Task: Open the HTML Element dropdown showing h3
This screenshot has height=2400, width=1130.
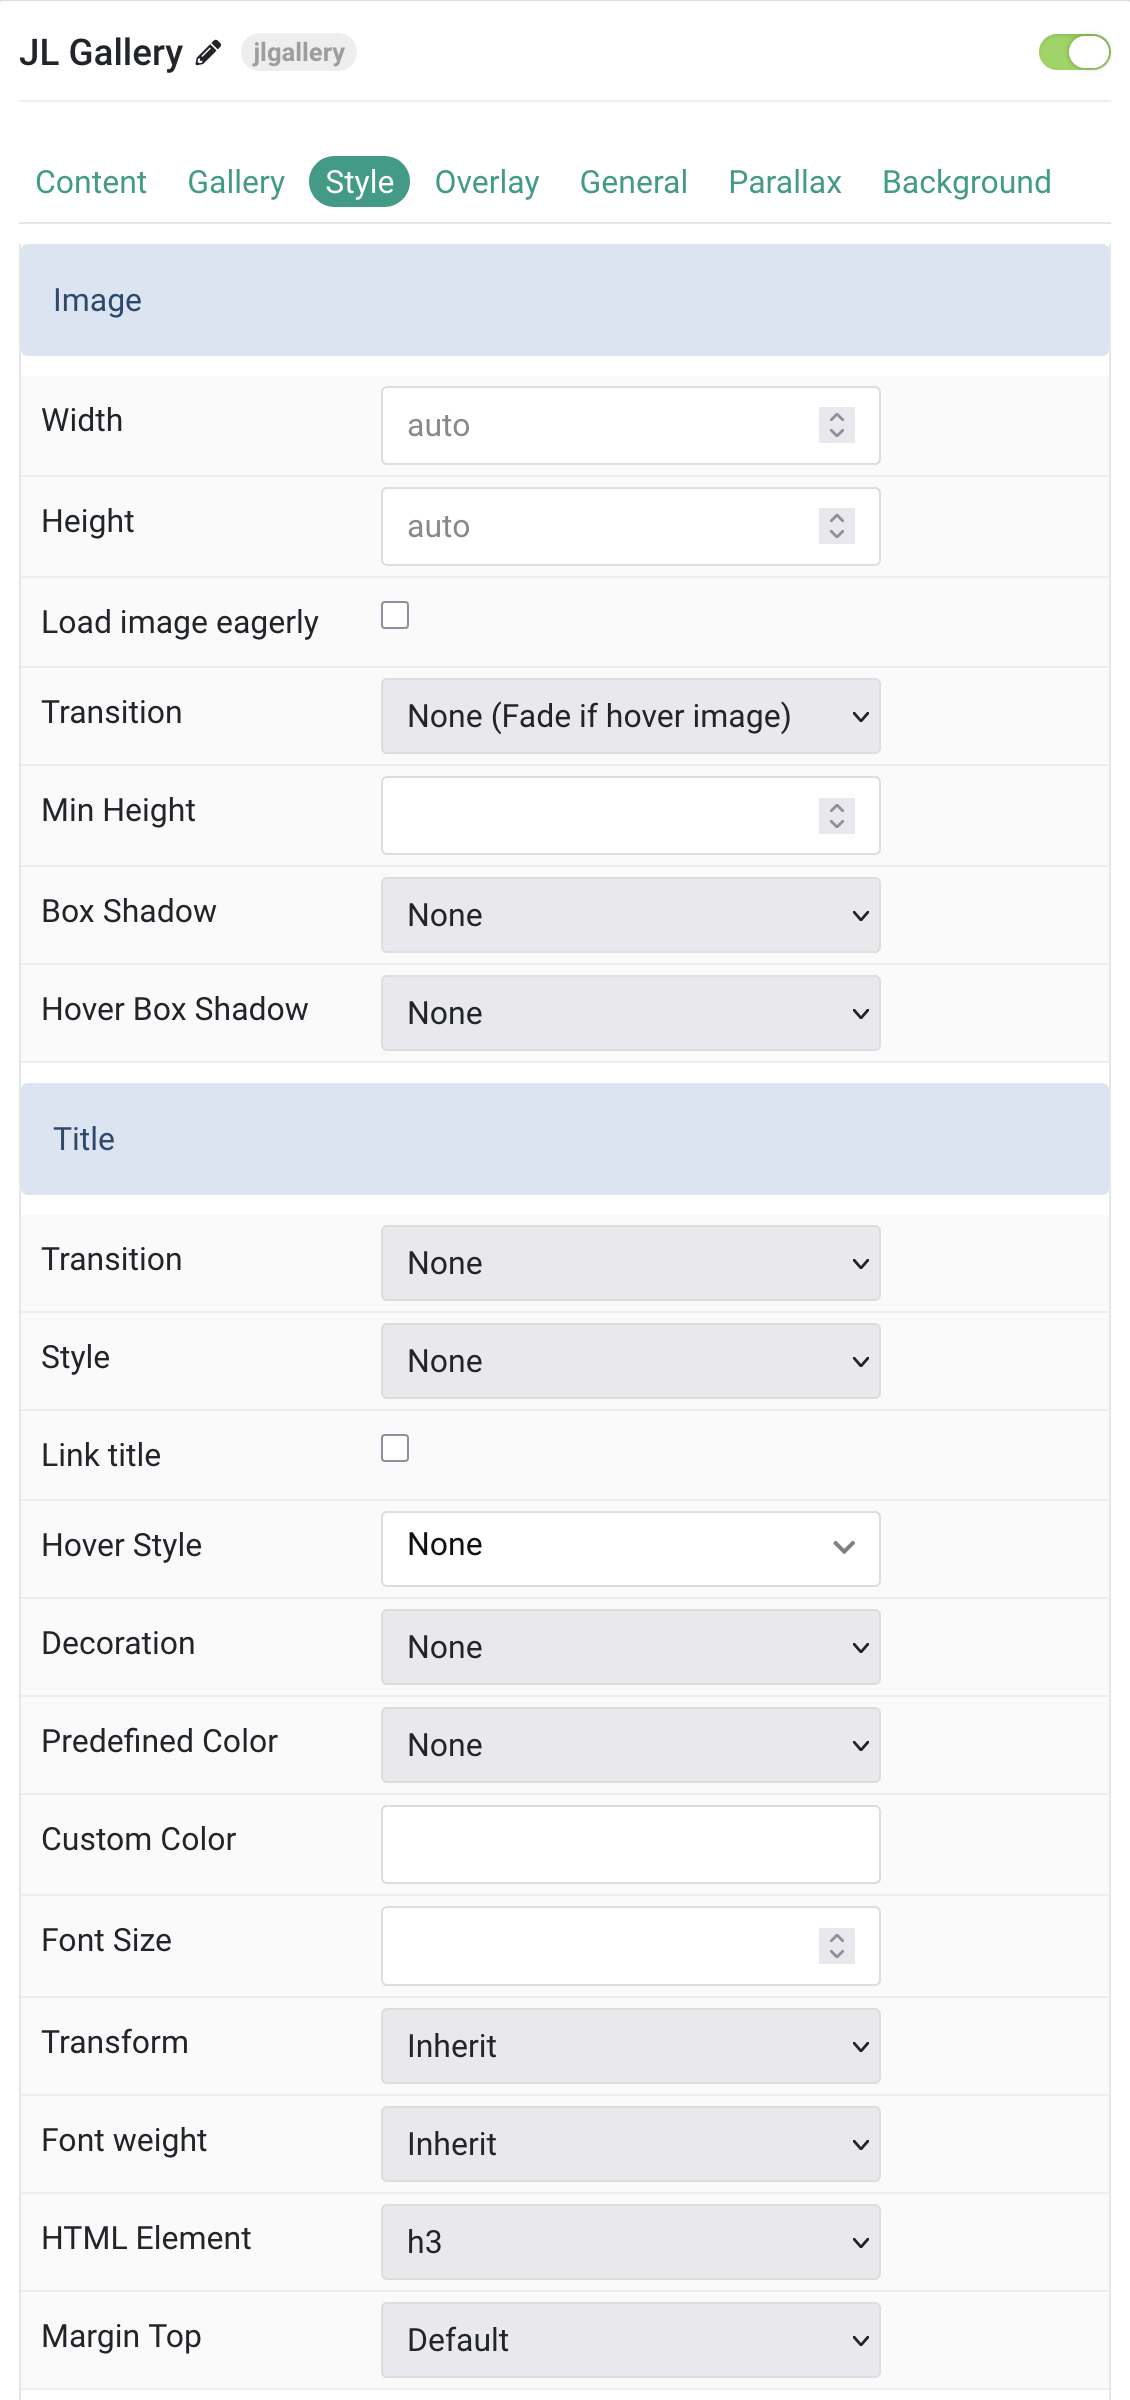Action: [631, 2242]
